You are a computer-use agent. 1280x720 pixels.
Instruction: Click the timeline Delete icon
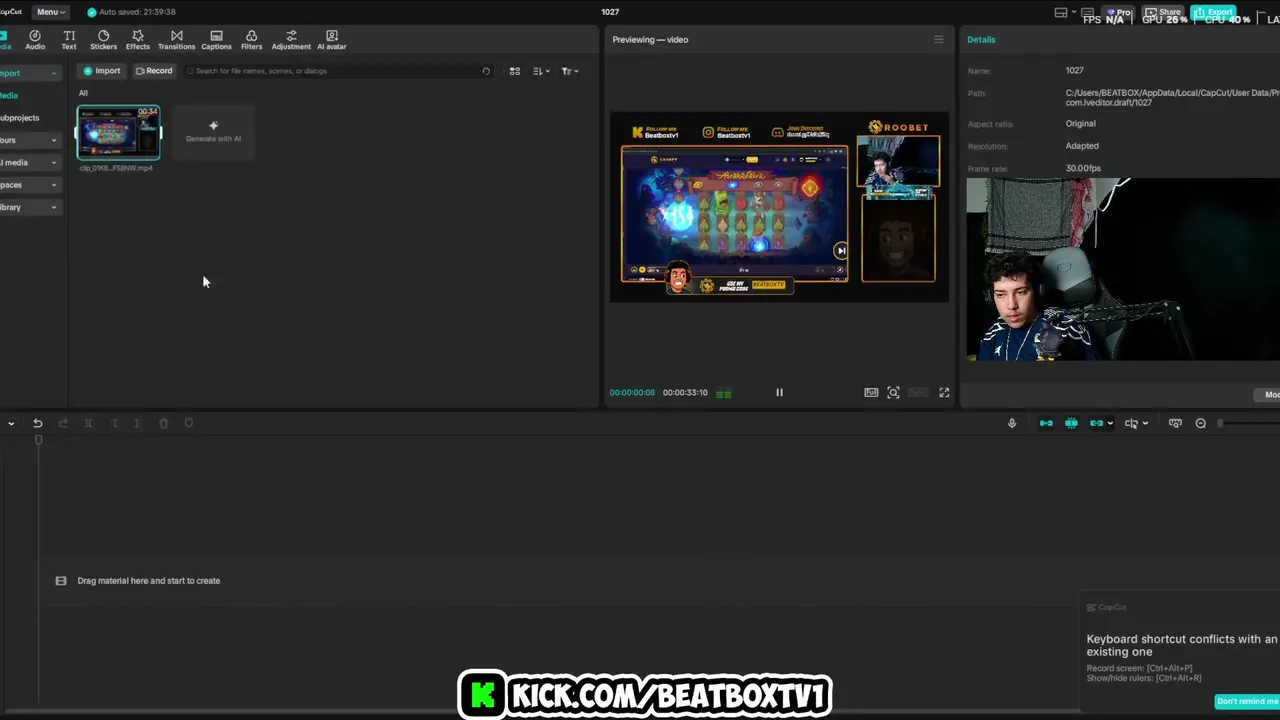coord(163,423)
